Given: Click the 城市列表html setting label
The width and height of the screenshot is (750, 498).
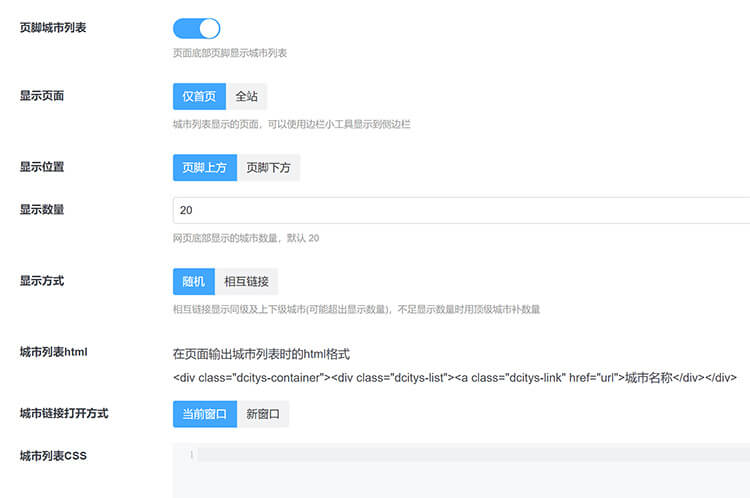Looking at the screenshot, I should click(55, 352).
